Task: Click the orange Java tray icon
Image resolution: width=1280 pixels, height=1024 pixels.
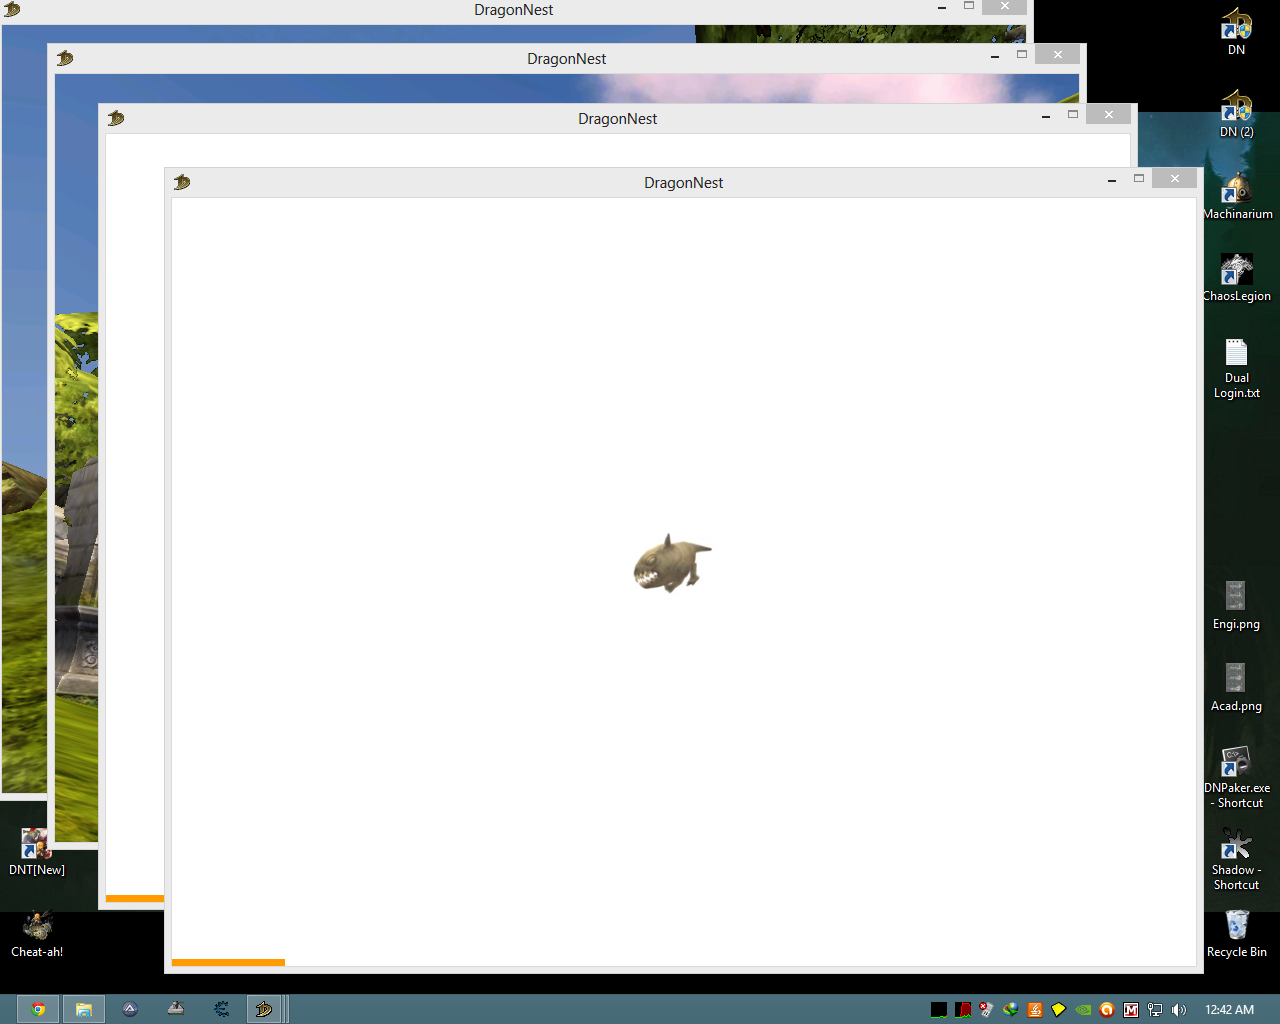Action: coord(1035,1010)
